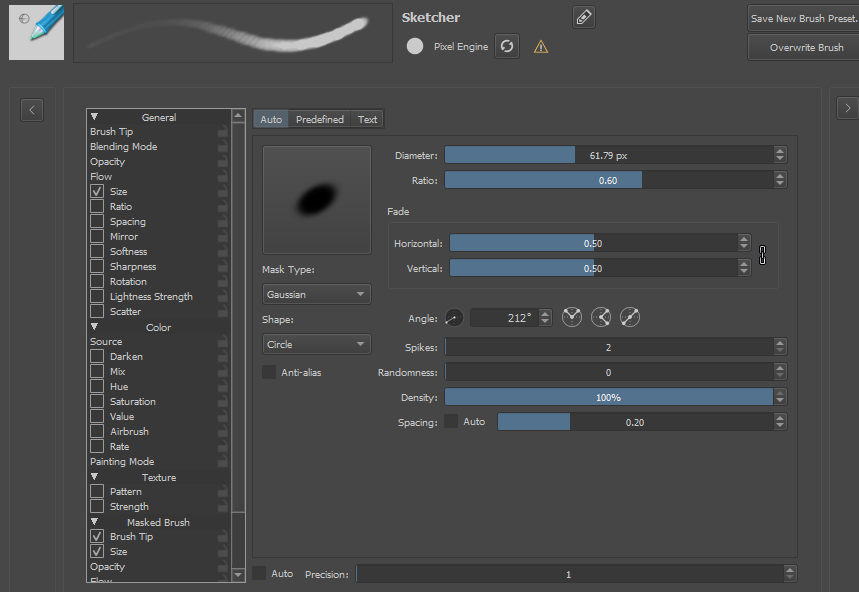Viewport: 859px width, 592px height.
Task: Switch to the Text brush tip tab
Action: point(368,119)
